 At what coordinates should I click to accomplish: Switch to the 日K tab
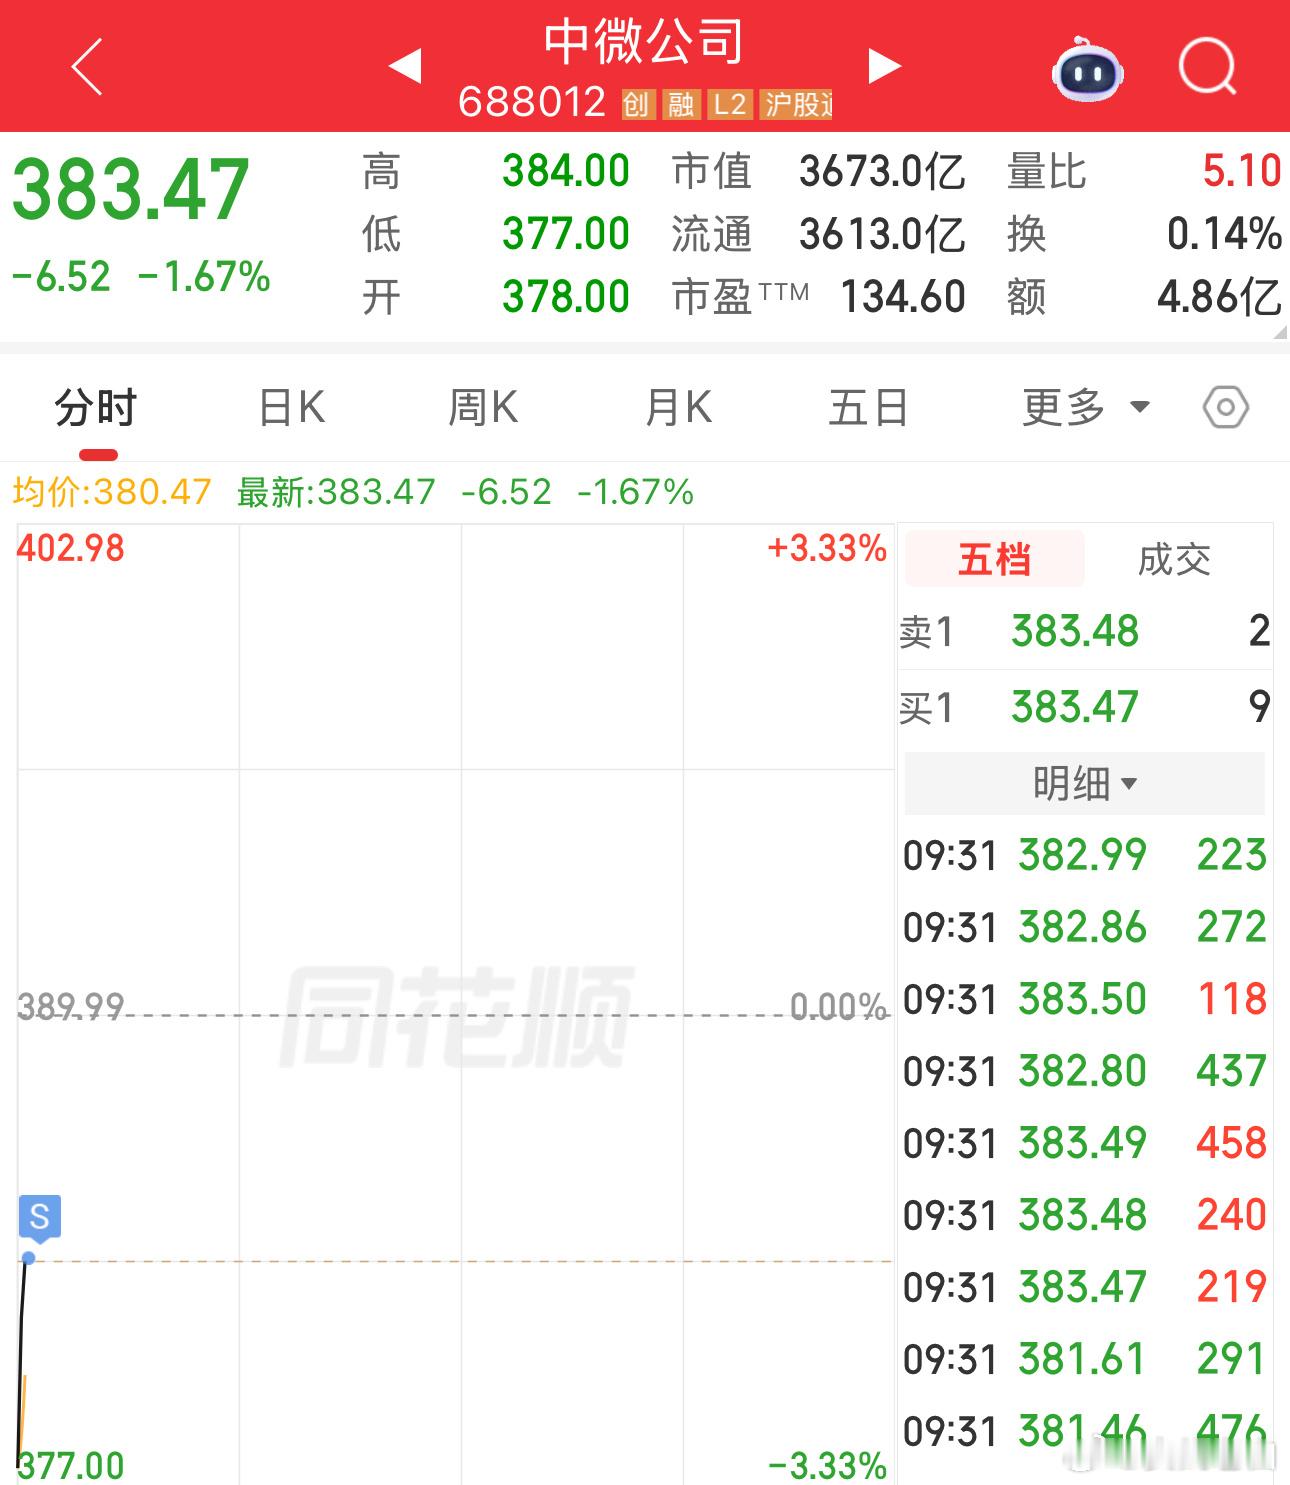[291, 408]
